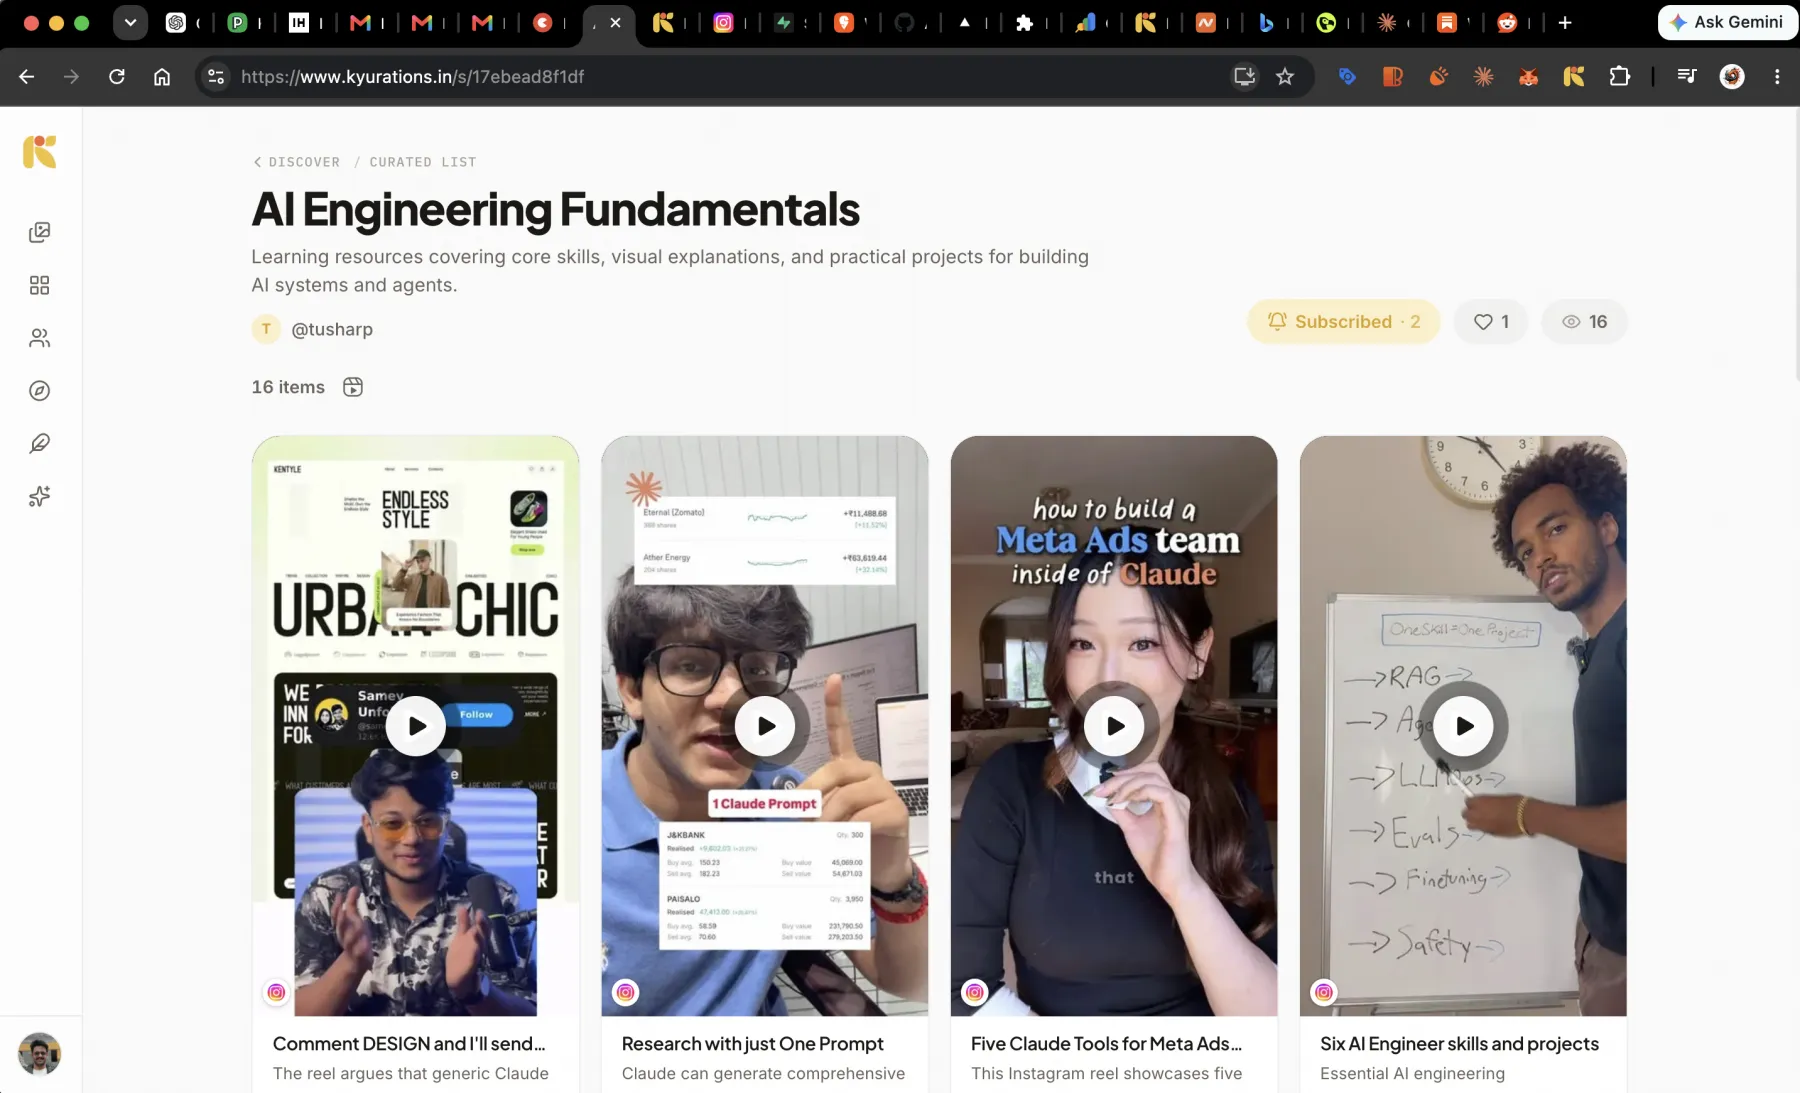Switch to the Instagram tab
Image resolution: width=1800 pixels, height=1093 pixels.
coord(723,22)
